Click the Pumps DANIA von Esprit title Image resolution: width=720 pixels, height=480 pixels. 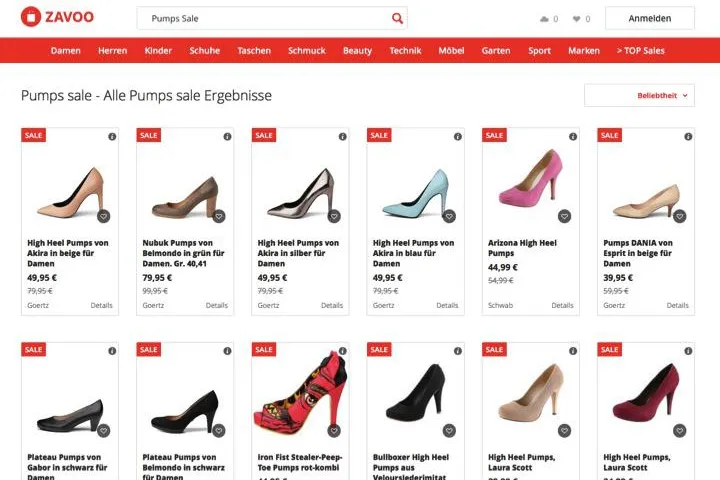point(638,253)
